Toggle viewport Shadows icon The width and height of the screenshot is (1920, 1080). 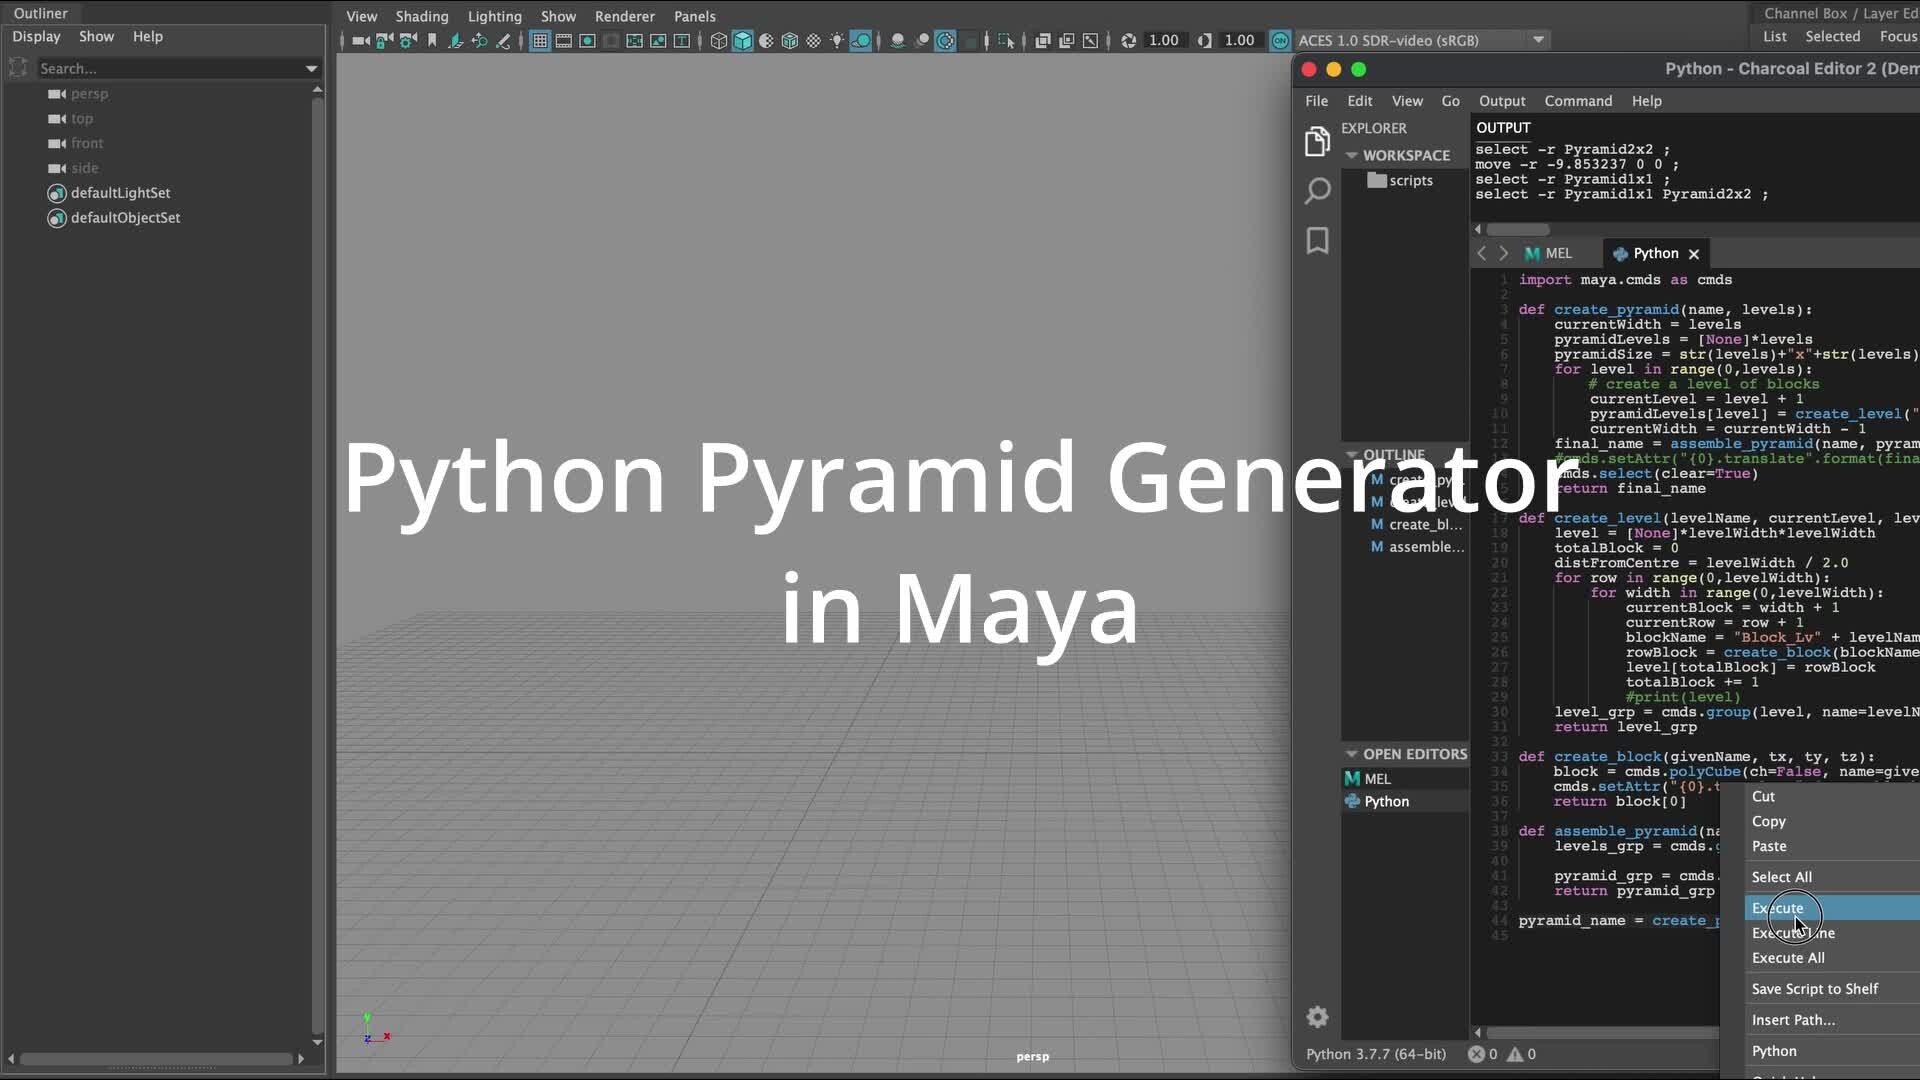tap(861, 41)
